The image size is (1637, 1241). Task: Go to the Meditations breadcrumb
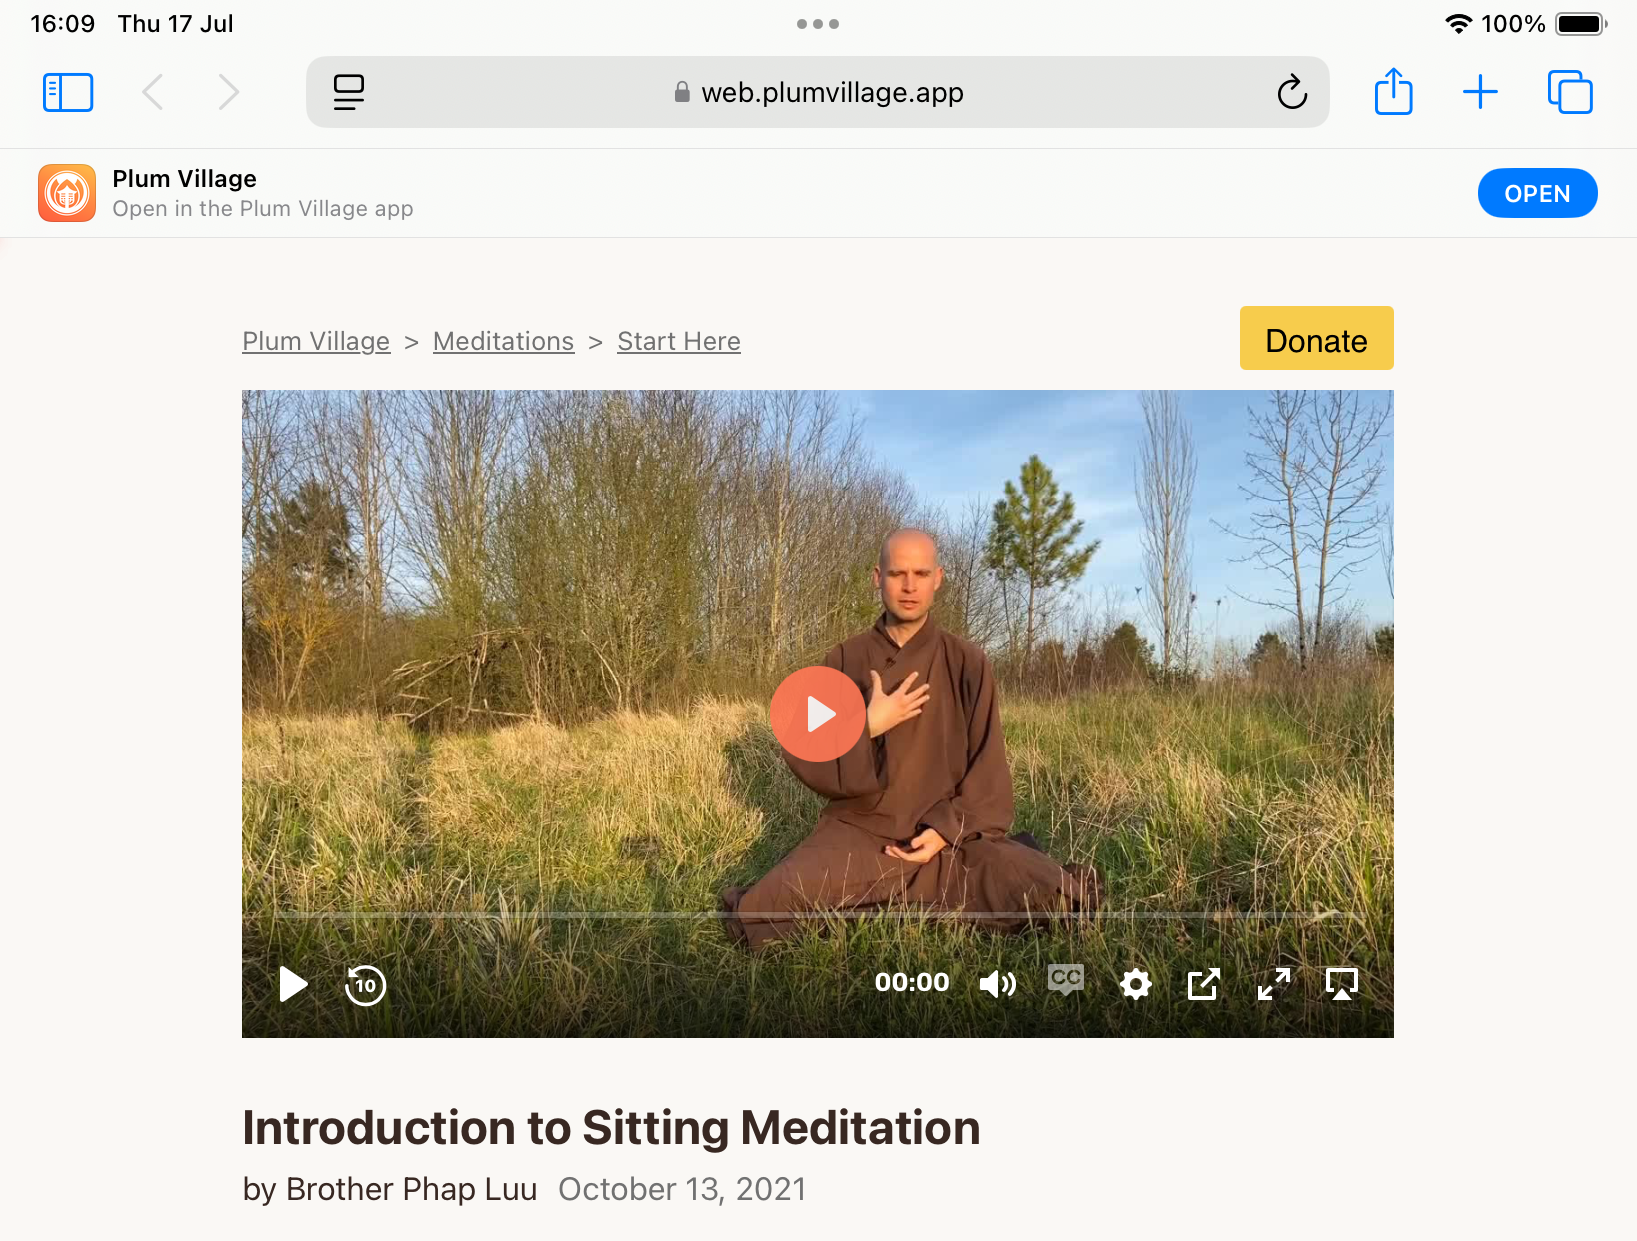click(x=503, y=341)
